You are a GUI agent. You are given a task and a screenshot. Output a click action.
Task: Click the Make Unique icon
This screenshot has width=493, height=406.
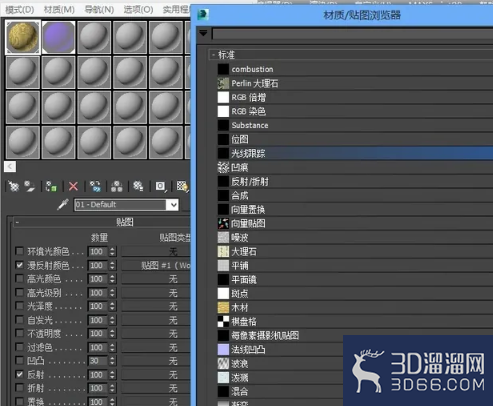coord(117,186)
